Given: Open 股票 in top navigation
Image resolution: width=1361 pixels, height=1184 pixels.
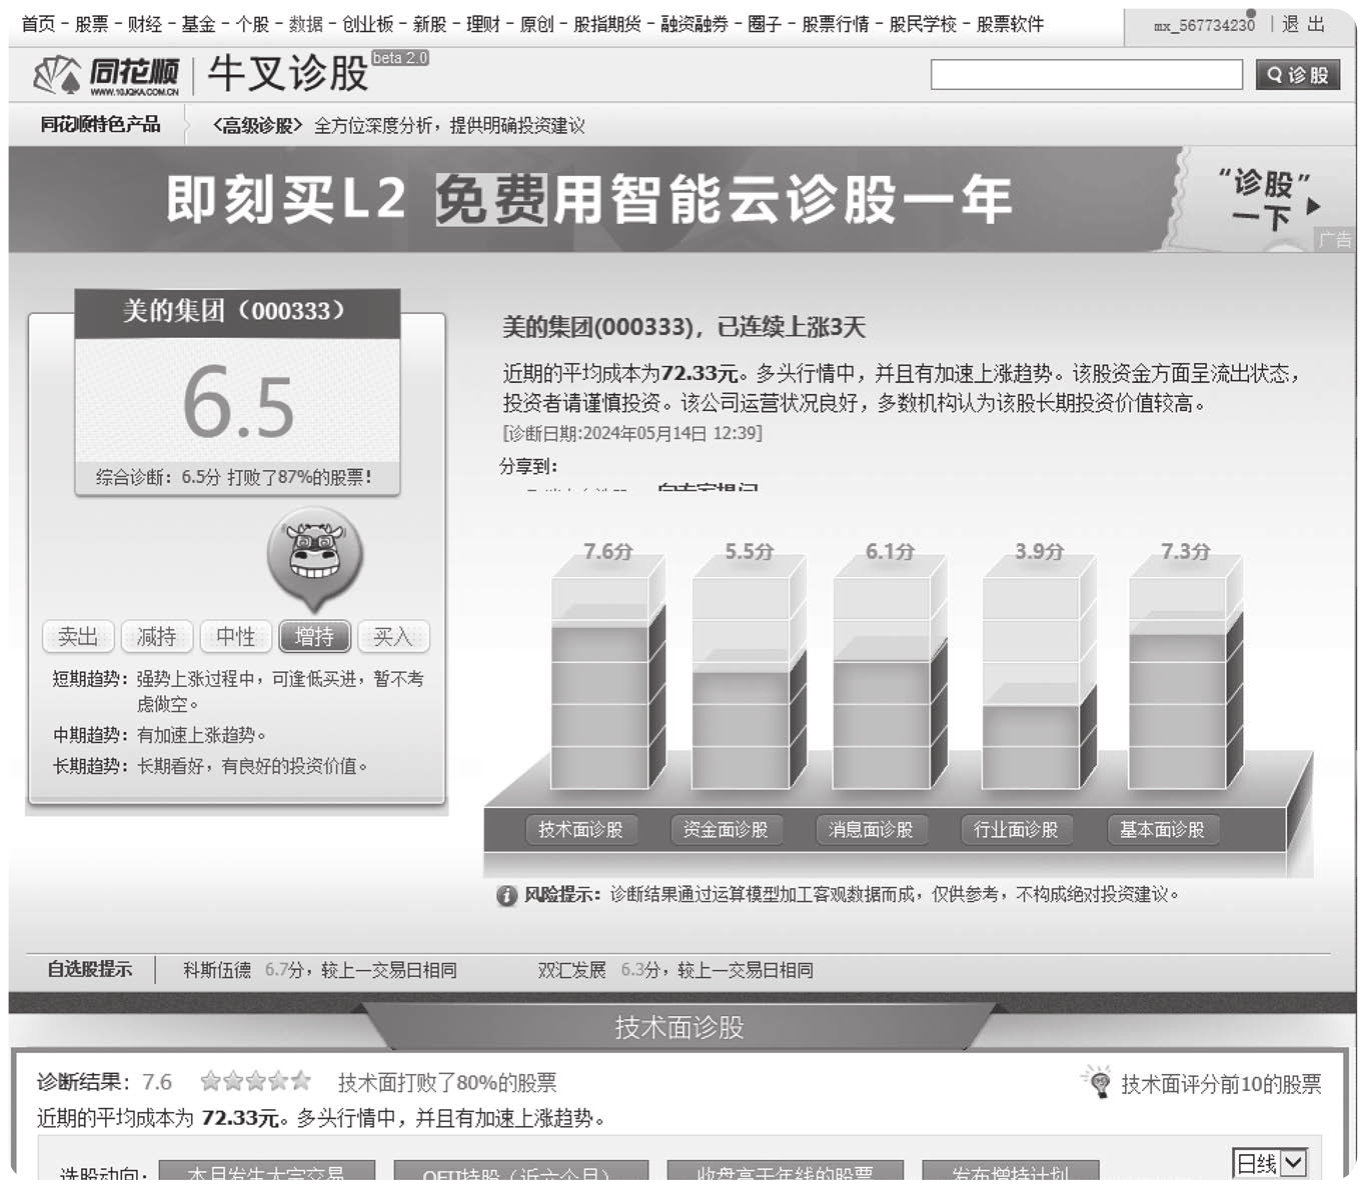Looking at the screenshot, I should click(92, 24).
